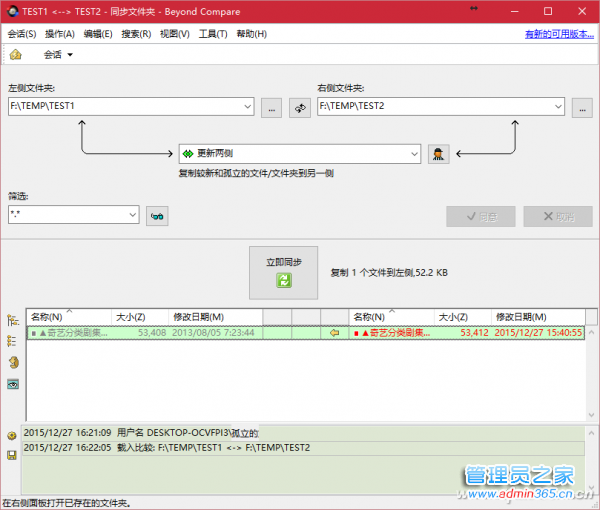Select the right red file name entry
This screenshot has width=600, height=510.
point(392,333)
